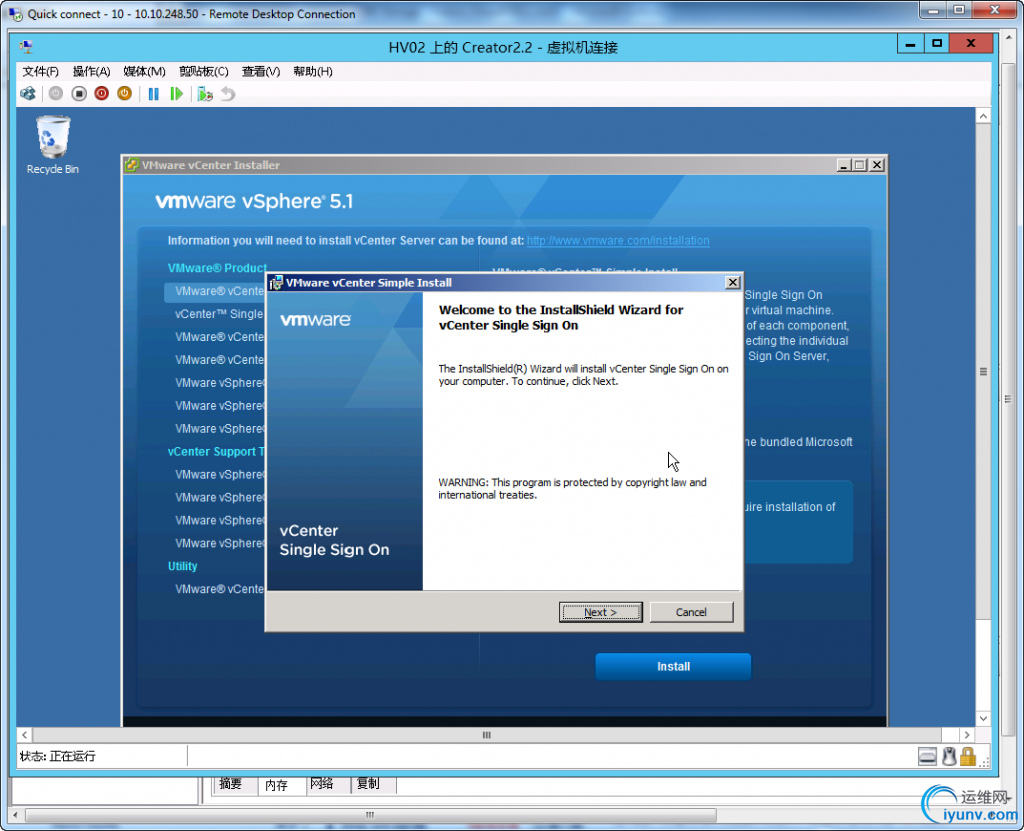The image size is (1024, 831).
Task: Click the gold lock status icon
Action: (968, 756)
